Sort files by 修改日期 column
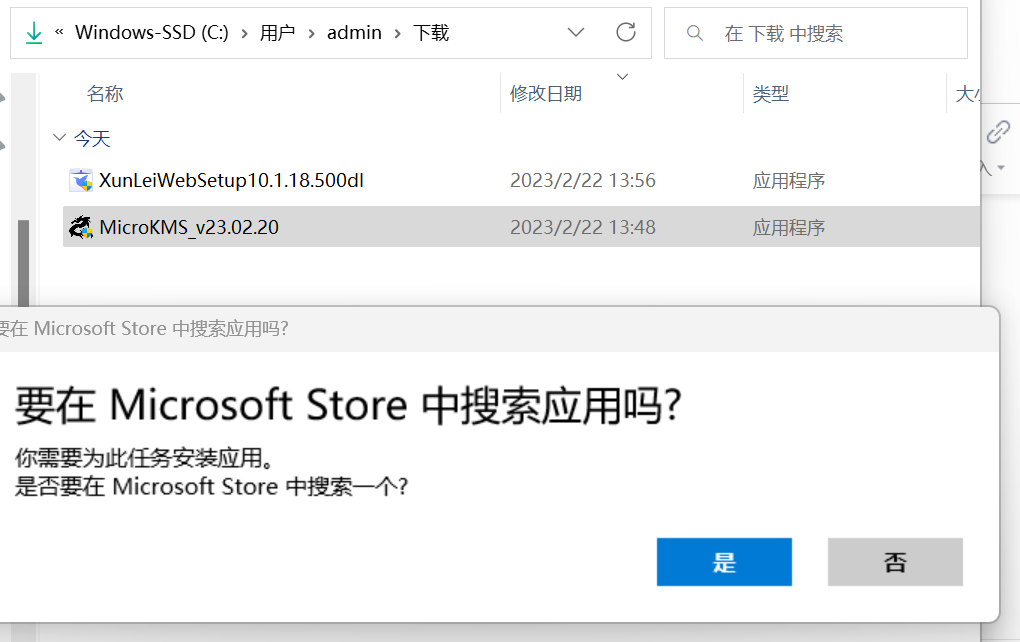 [x=546, y=94]
